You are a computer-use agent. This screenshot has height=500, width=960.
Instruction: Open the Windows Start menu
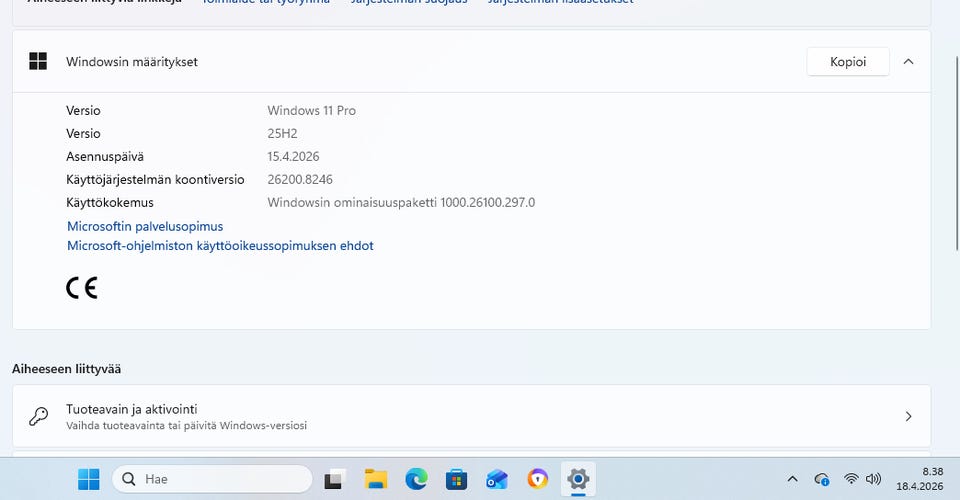point(89,479)
